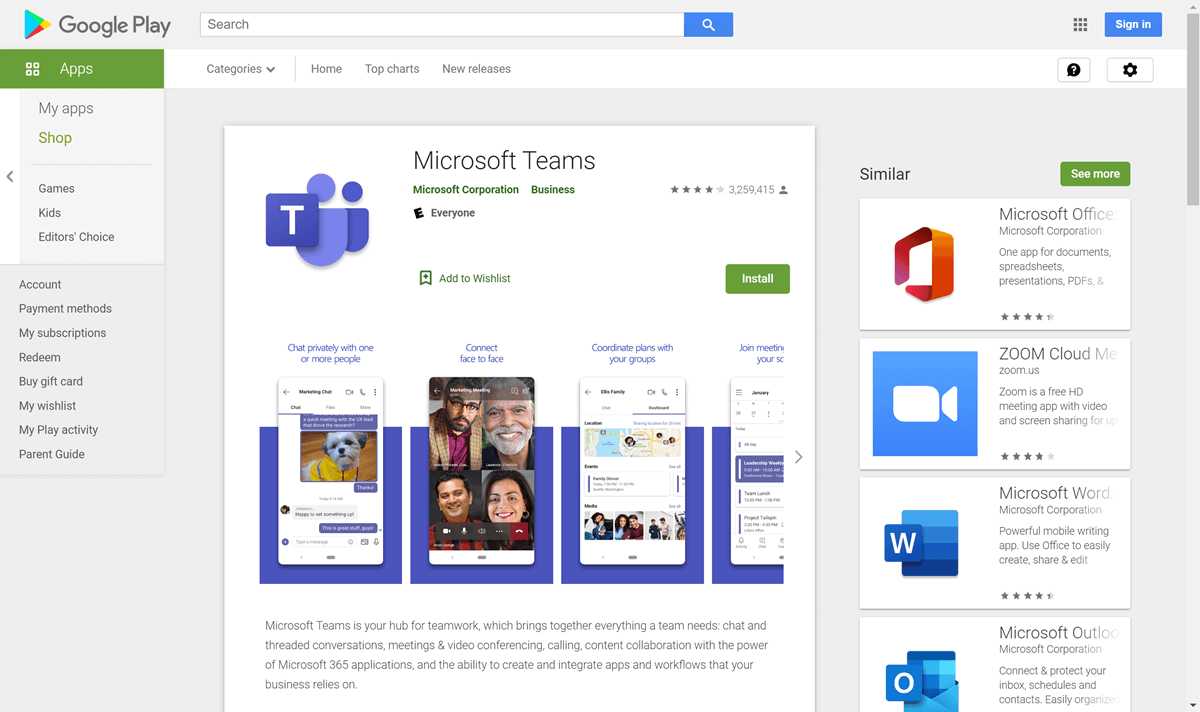
Task: Click the Microsoft Teams title heading
Action: (x=504, y=161)
